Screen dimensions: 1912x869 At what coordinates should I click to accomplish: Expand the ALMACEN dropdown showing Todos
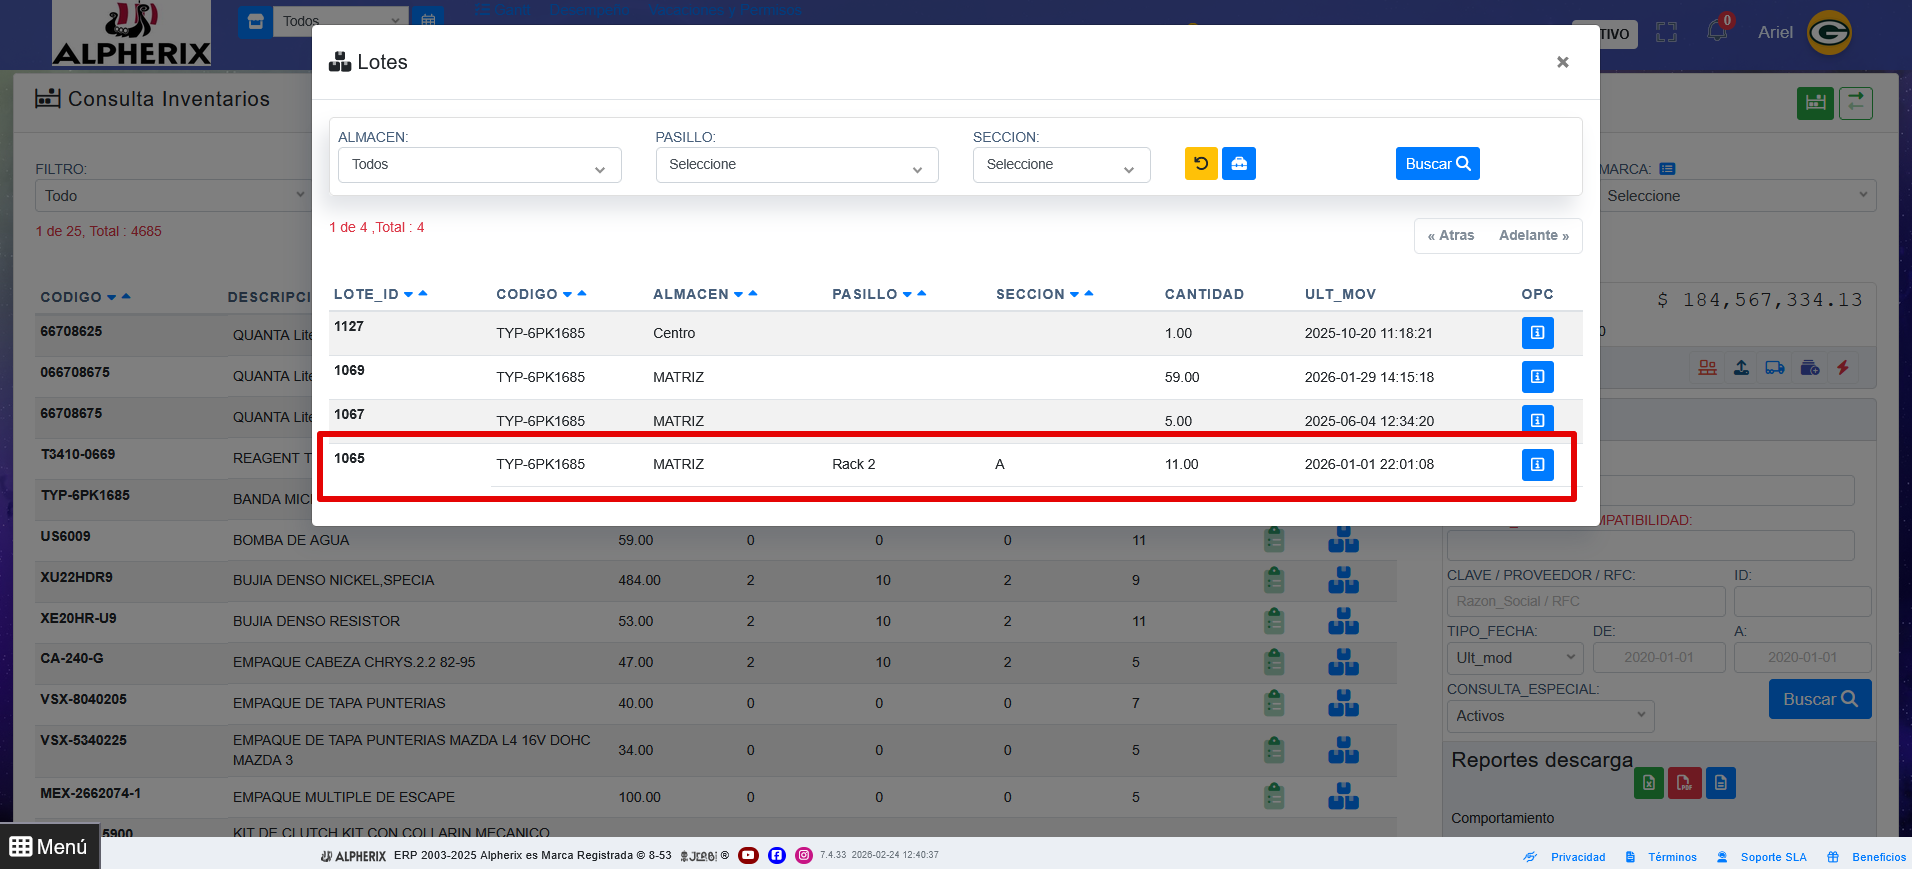[x=480, y=165]
